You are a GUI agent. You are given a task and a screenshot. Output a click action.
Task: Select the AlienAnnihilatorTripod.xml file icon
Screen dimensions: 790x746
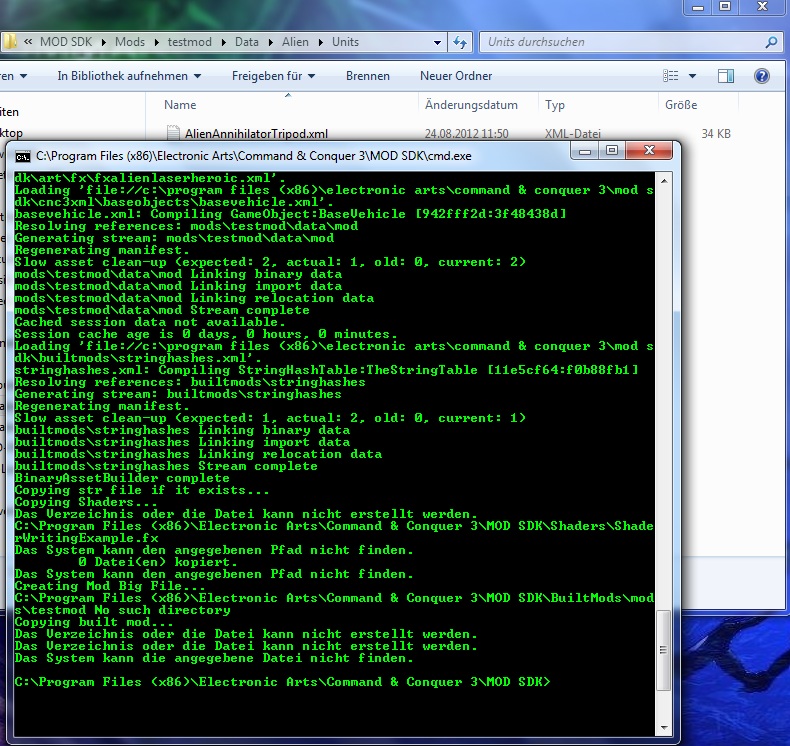[174, 133]
